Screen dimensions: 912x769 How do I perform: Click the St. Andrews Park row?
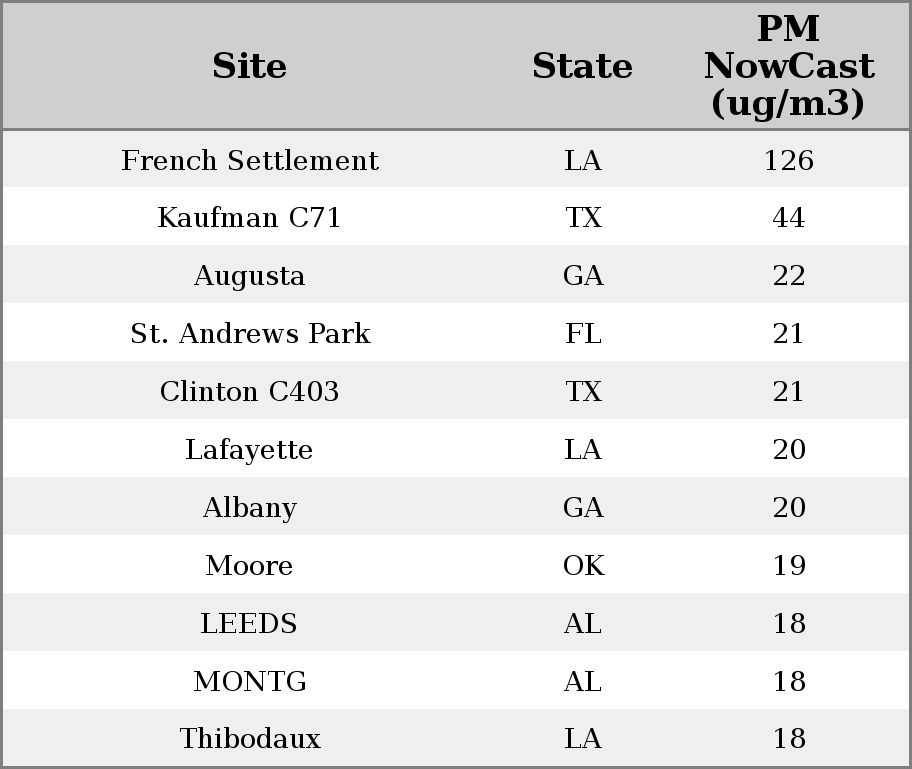[x=249, y=334]
